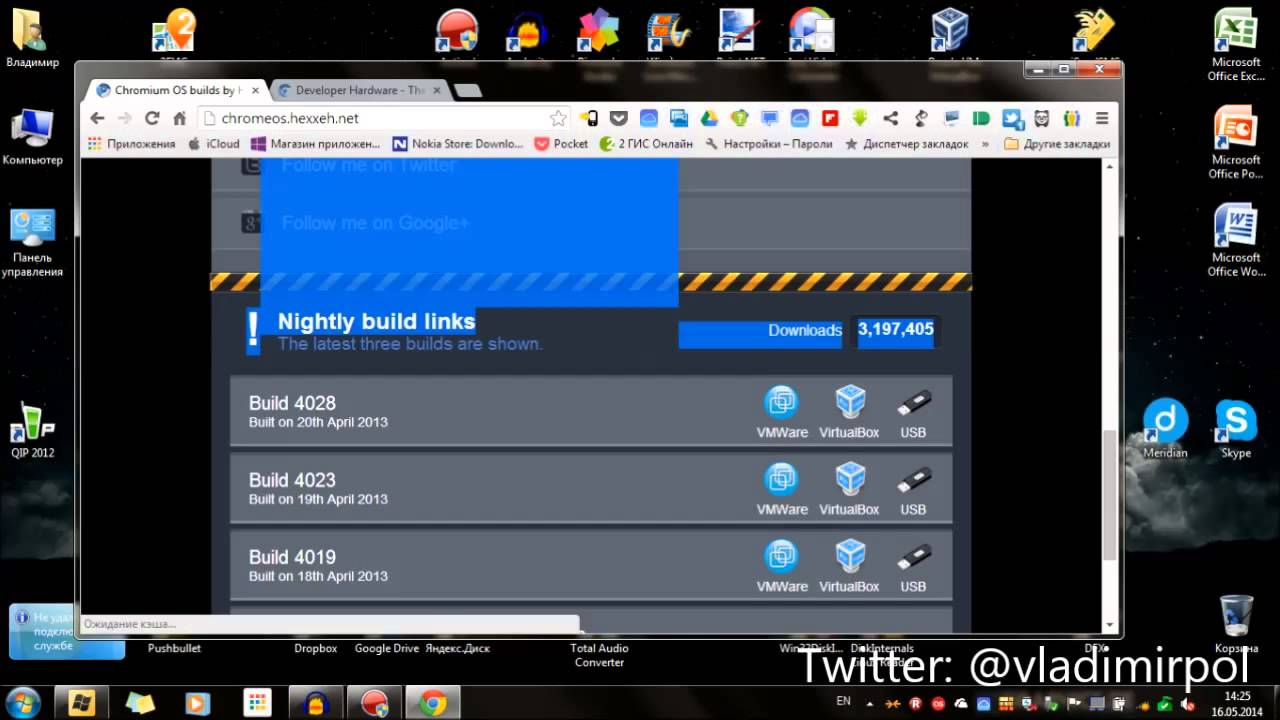Open the Приложения apps bookmark
Viewport: 1280px width, 720px height.
tap(132, 144)
